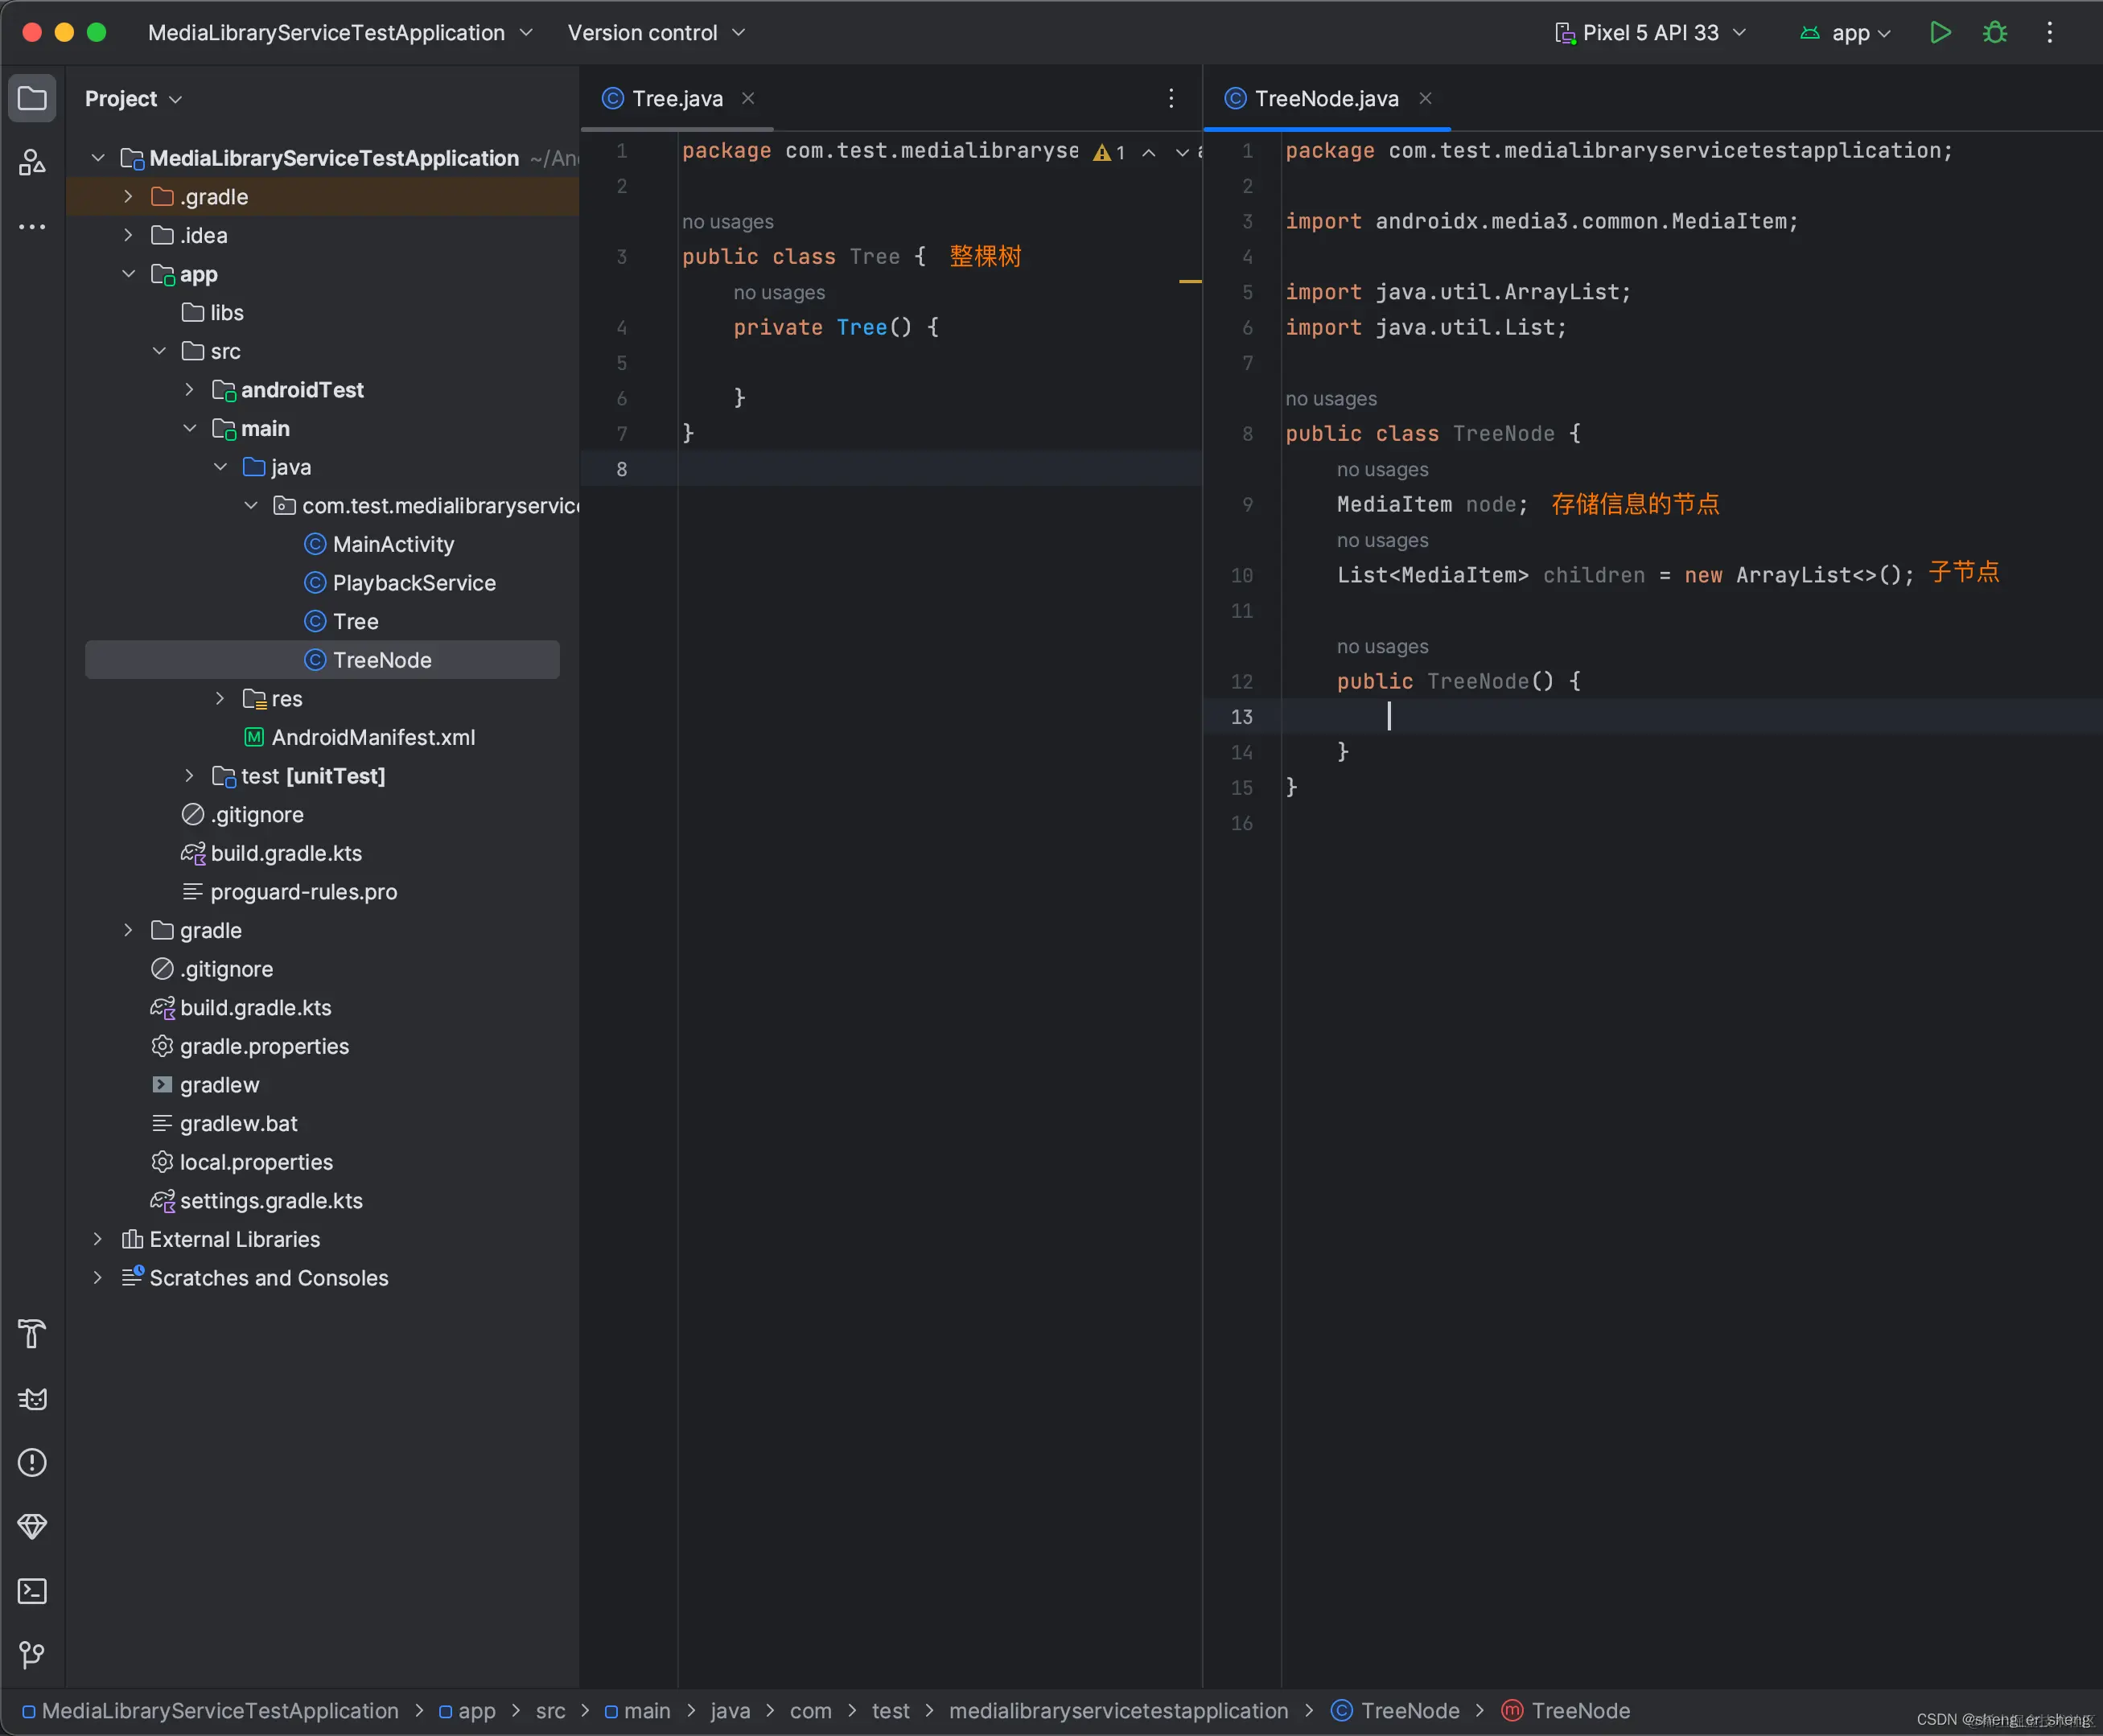The width and height of the screenshot is (2103, 1736).
Task: Show the Problems tool window
Action: point(32,1462)
